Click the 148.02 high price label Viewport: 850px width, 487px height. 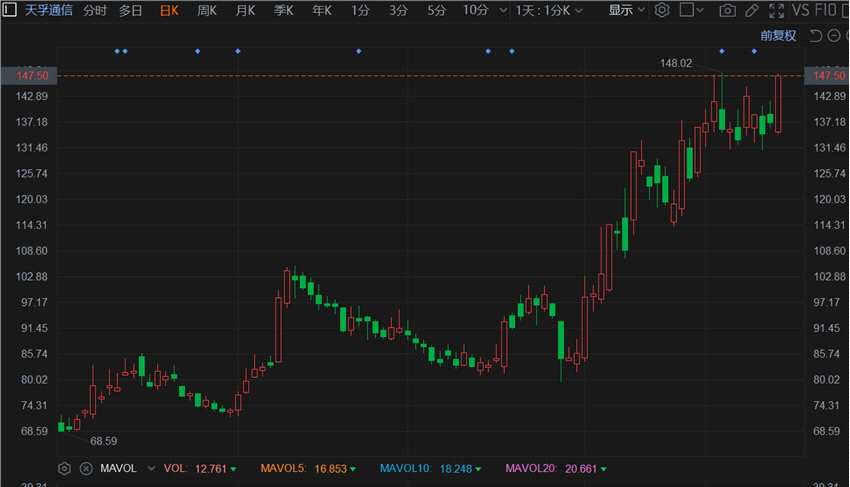675,63
